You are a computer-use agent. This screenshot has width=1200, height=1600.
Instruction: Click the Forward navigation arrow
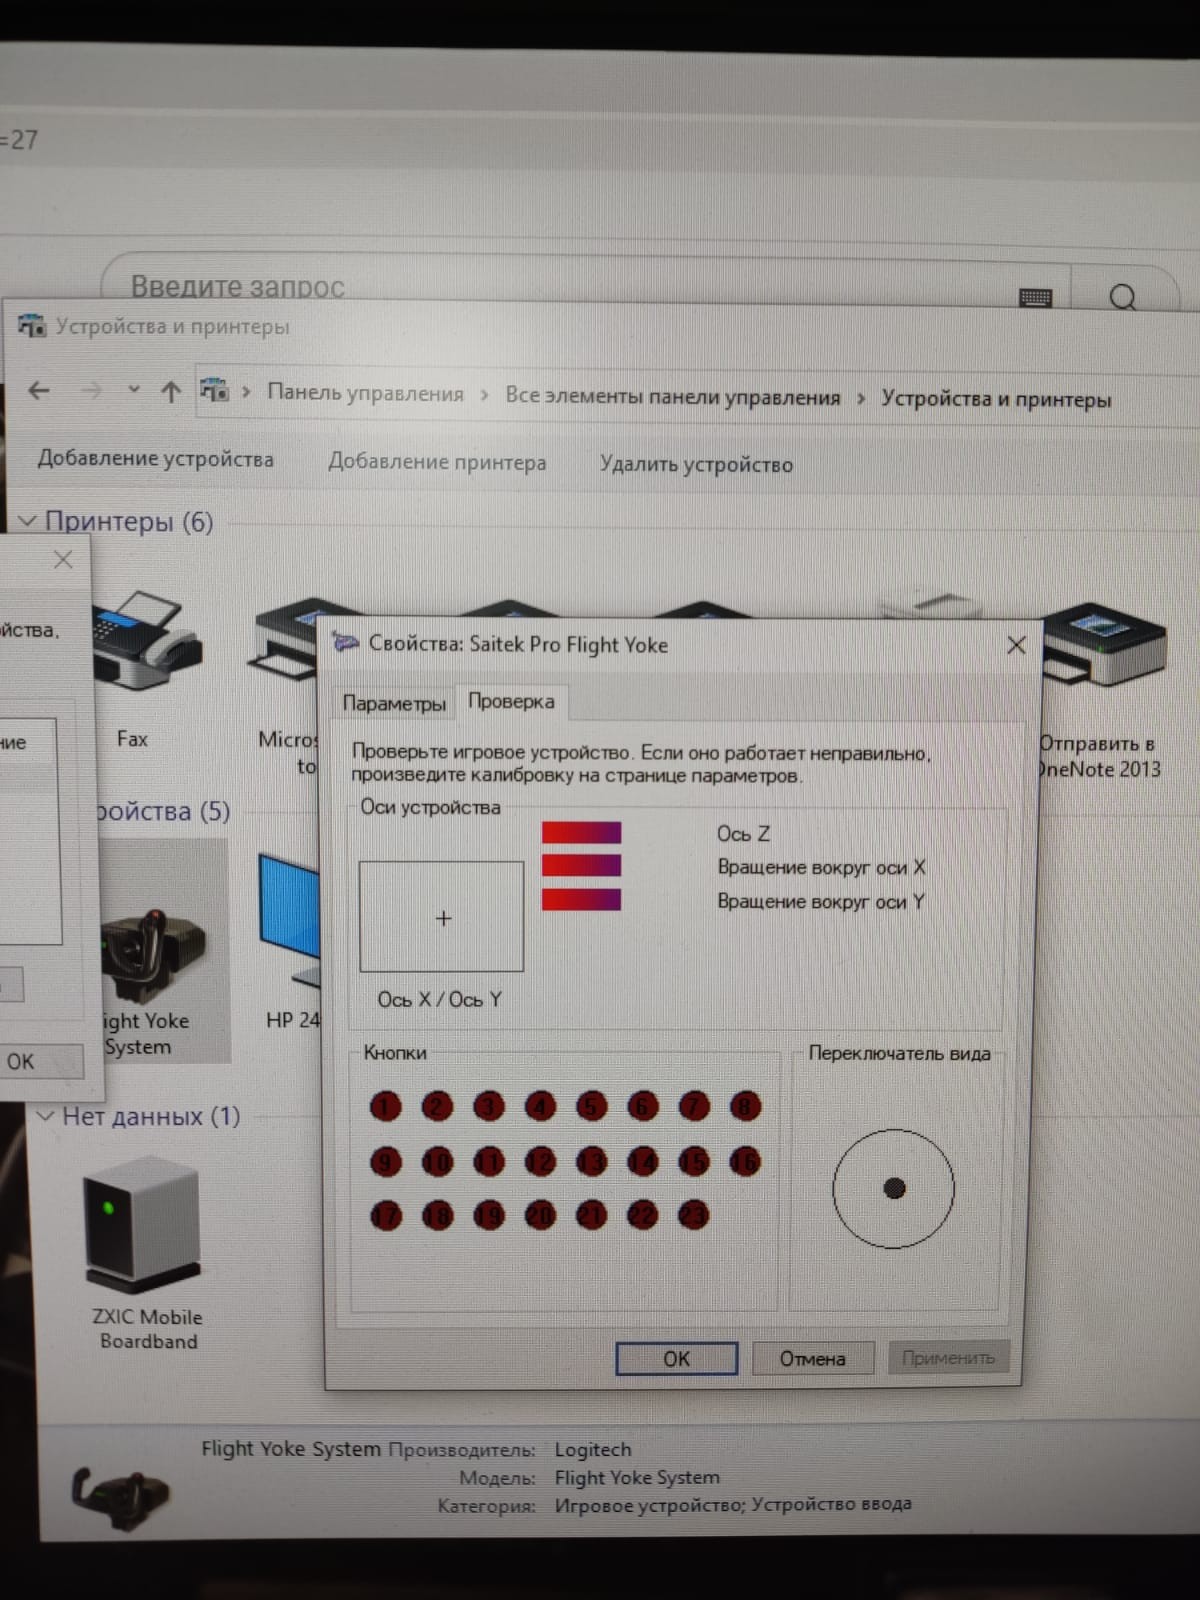click(91, 391)
